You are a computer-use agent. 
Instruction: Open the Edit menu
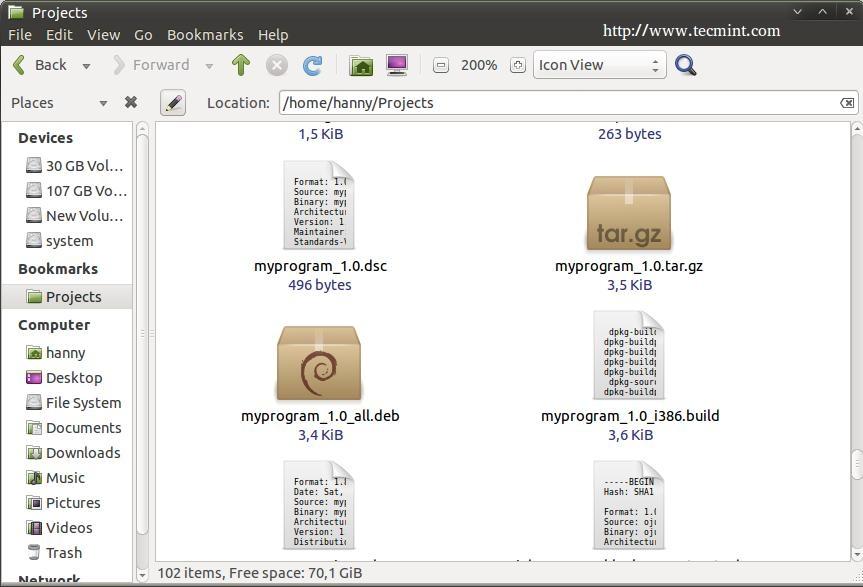pyautogui.click(x=59, y=34)
